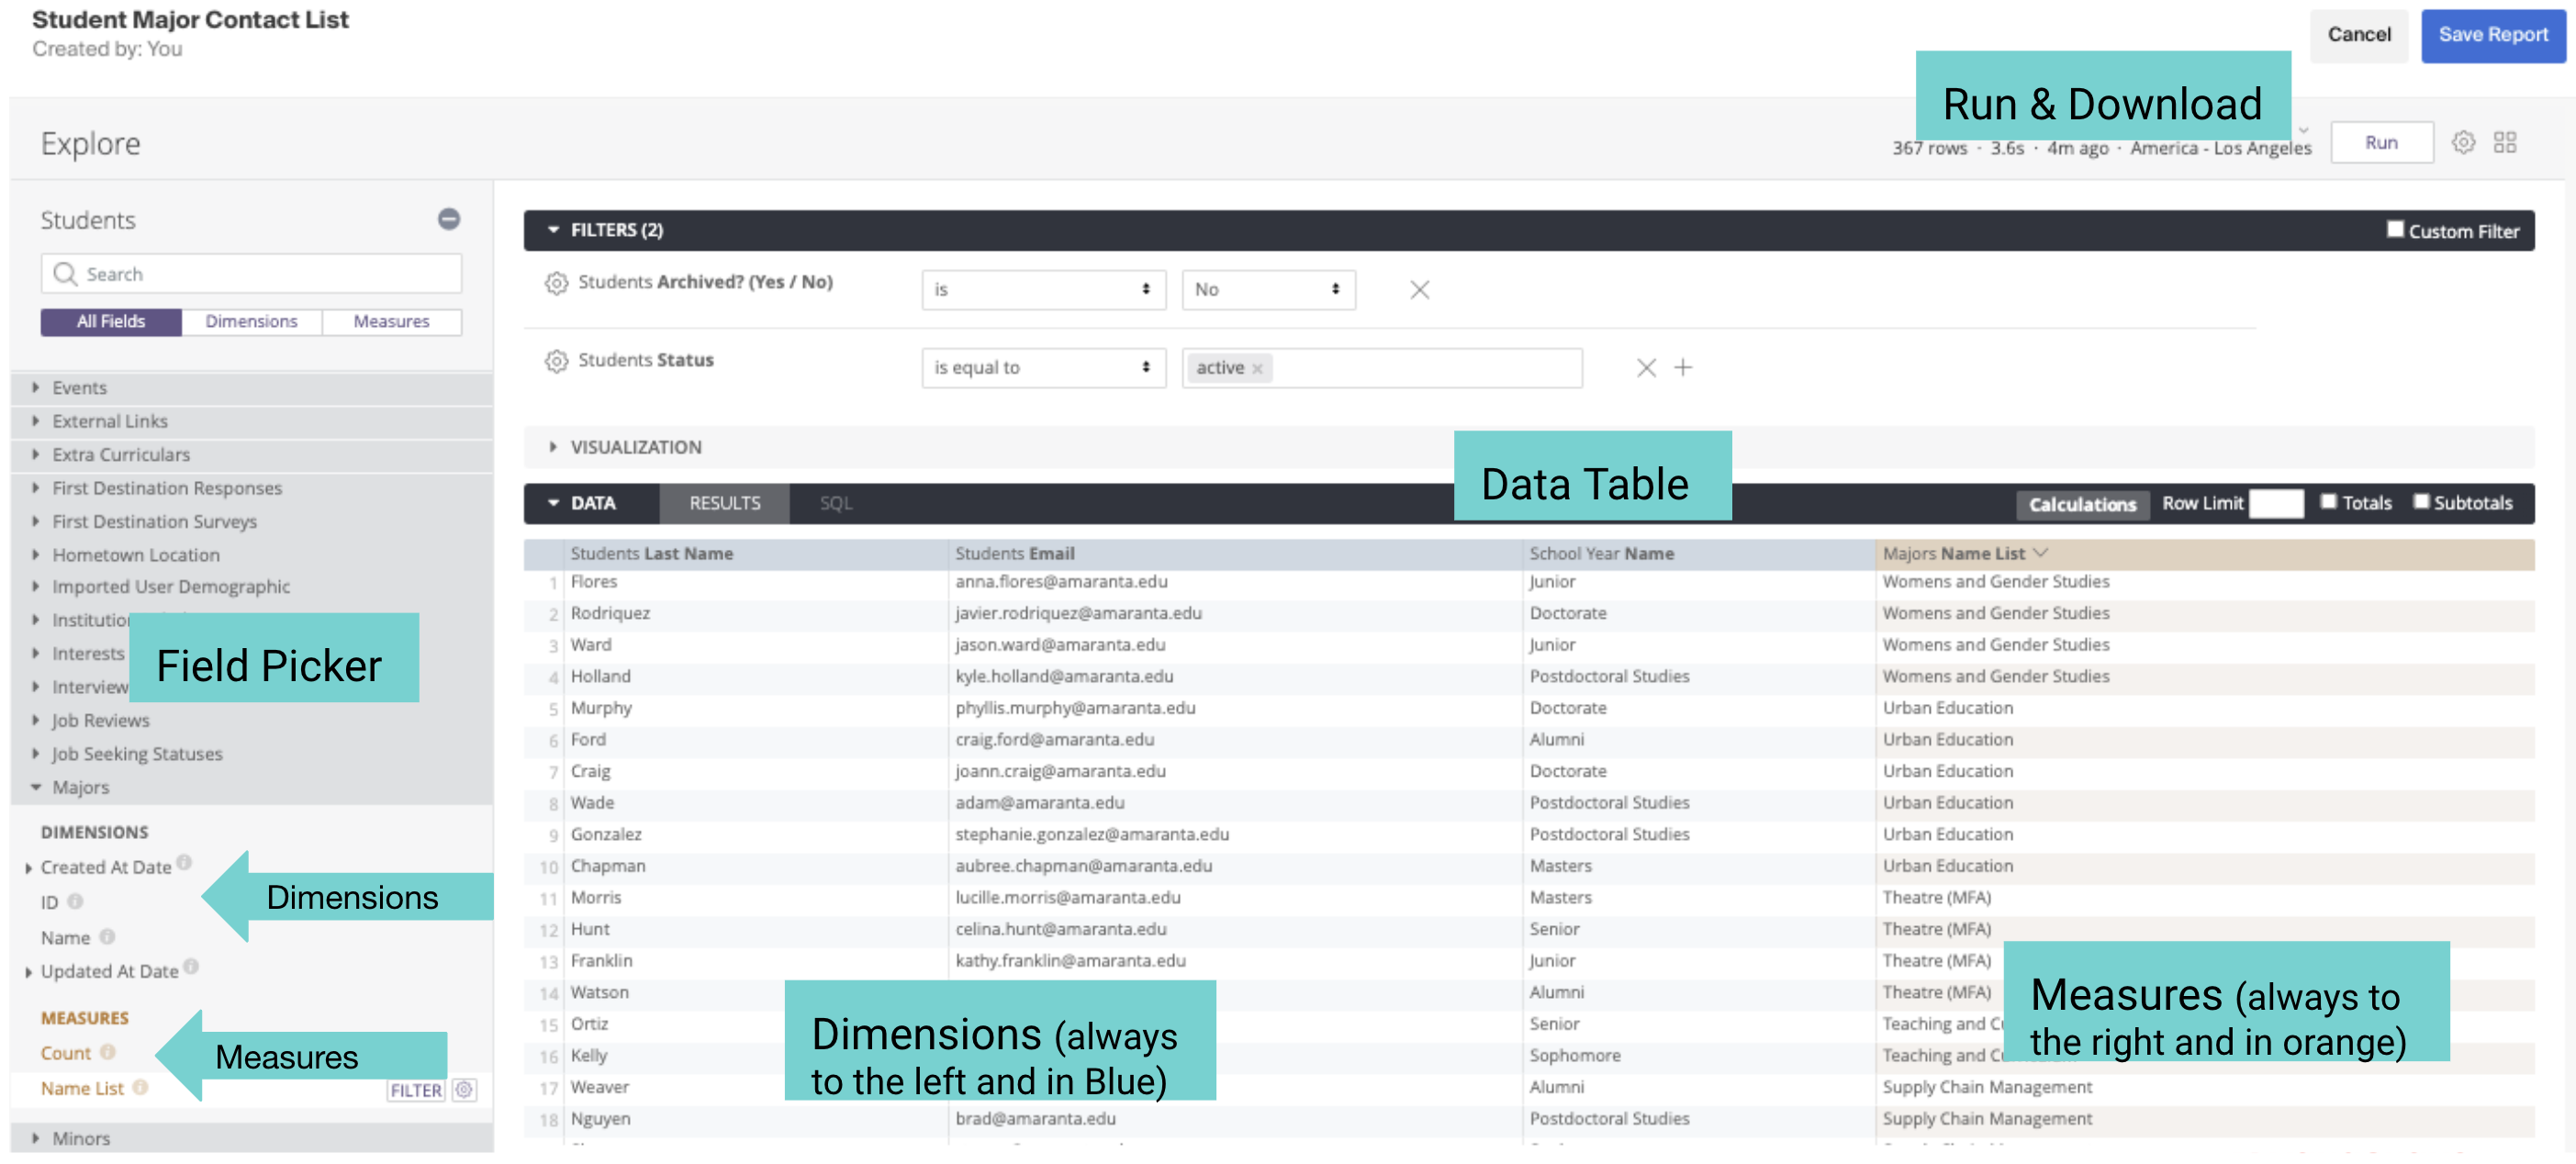Open the 'is' condition dropdown
The image size is (2576, 1164).
[1043, 290]
